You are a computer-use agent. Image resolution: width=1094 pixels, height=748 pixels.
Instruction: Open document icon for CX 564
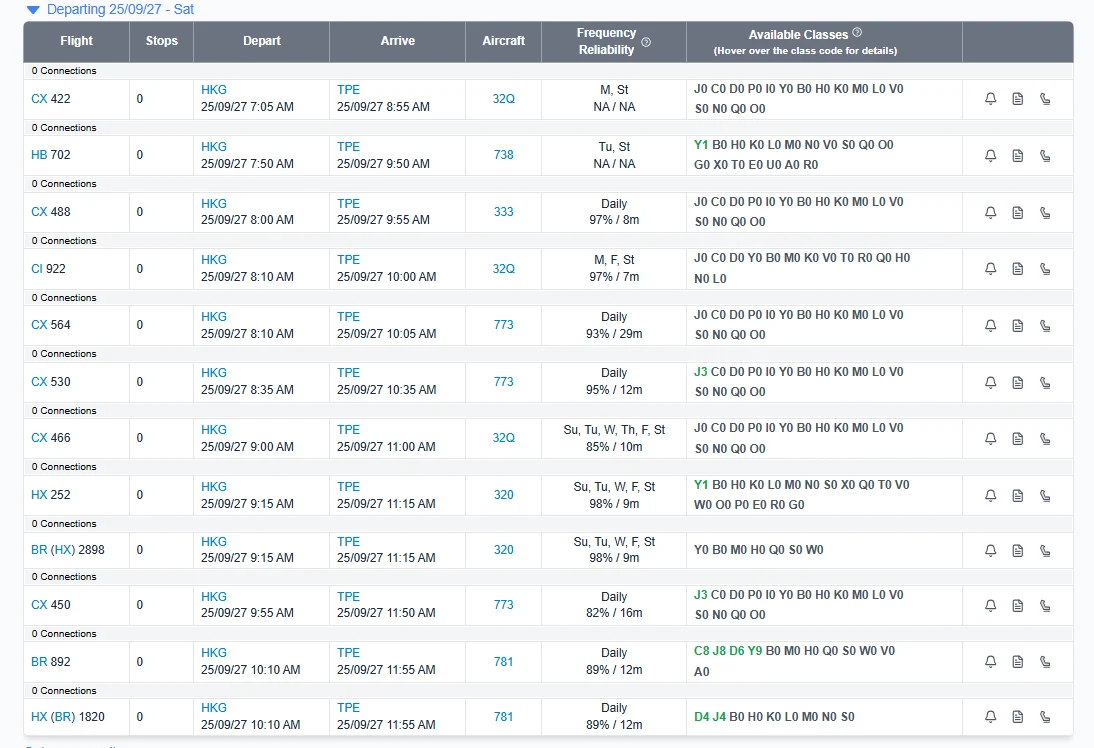1017,326
